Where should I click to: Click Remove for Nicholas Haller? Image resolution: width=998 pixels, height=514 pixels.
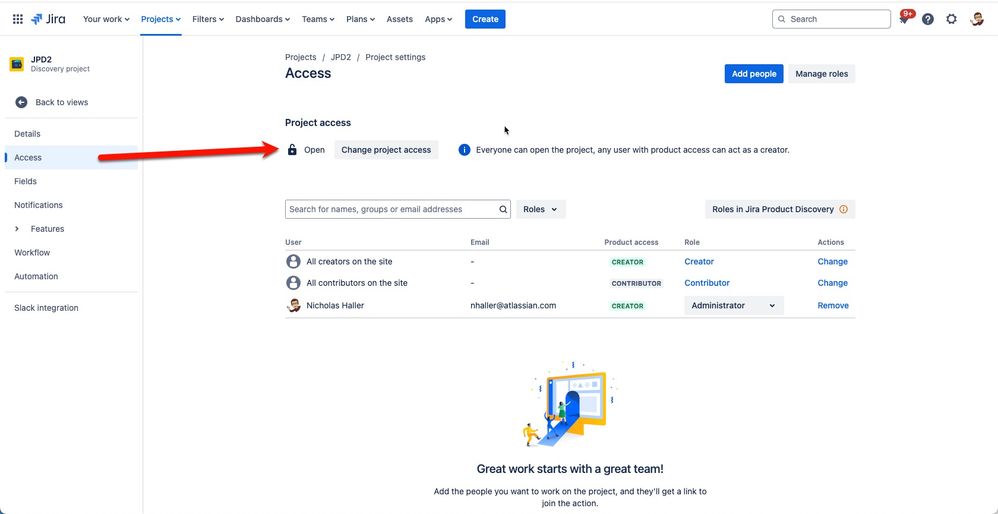coord(833,305)
